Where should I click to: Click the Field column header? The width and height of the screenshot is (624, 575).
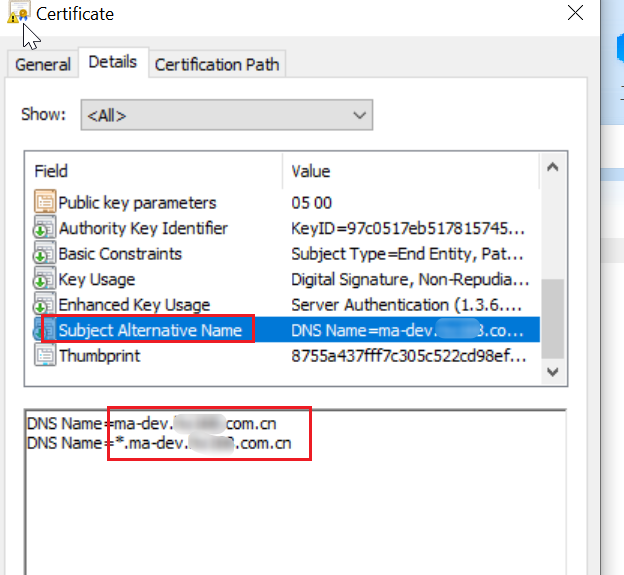[x=154, y=171]
